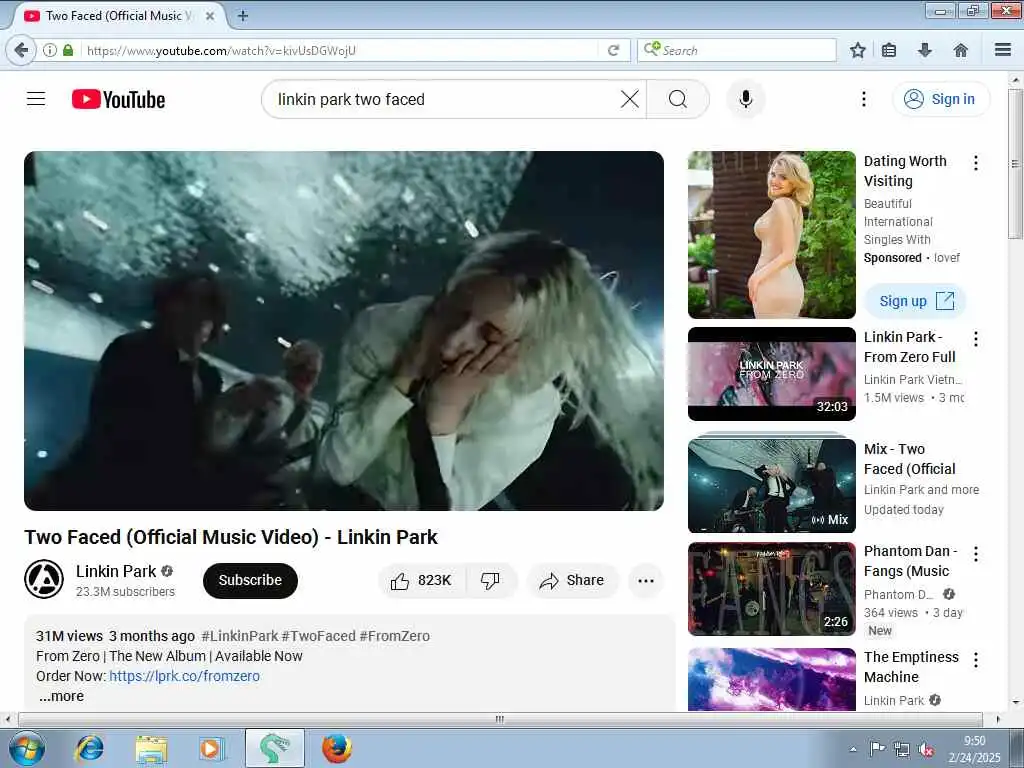Reload the page with refresh icon

[x=613, y=50]
